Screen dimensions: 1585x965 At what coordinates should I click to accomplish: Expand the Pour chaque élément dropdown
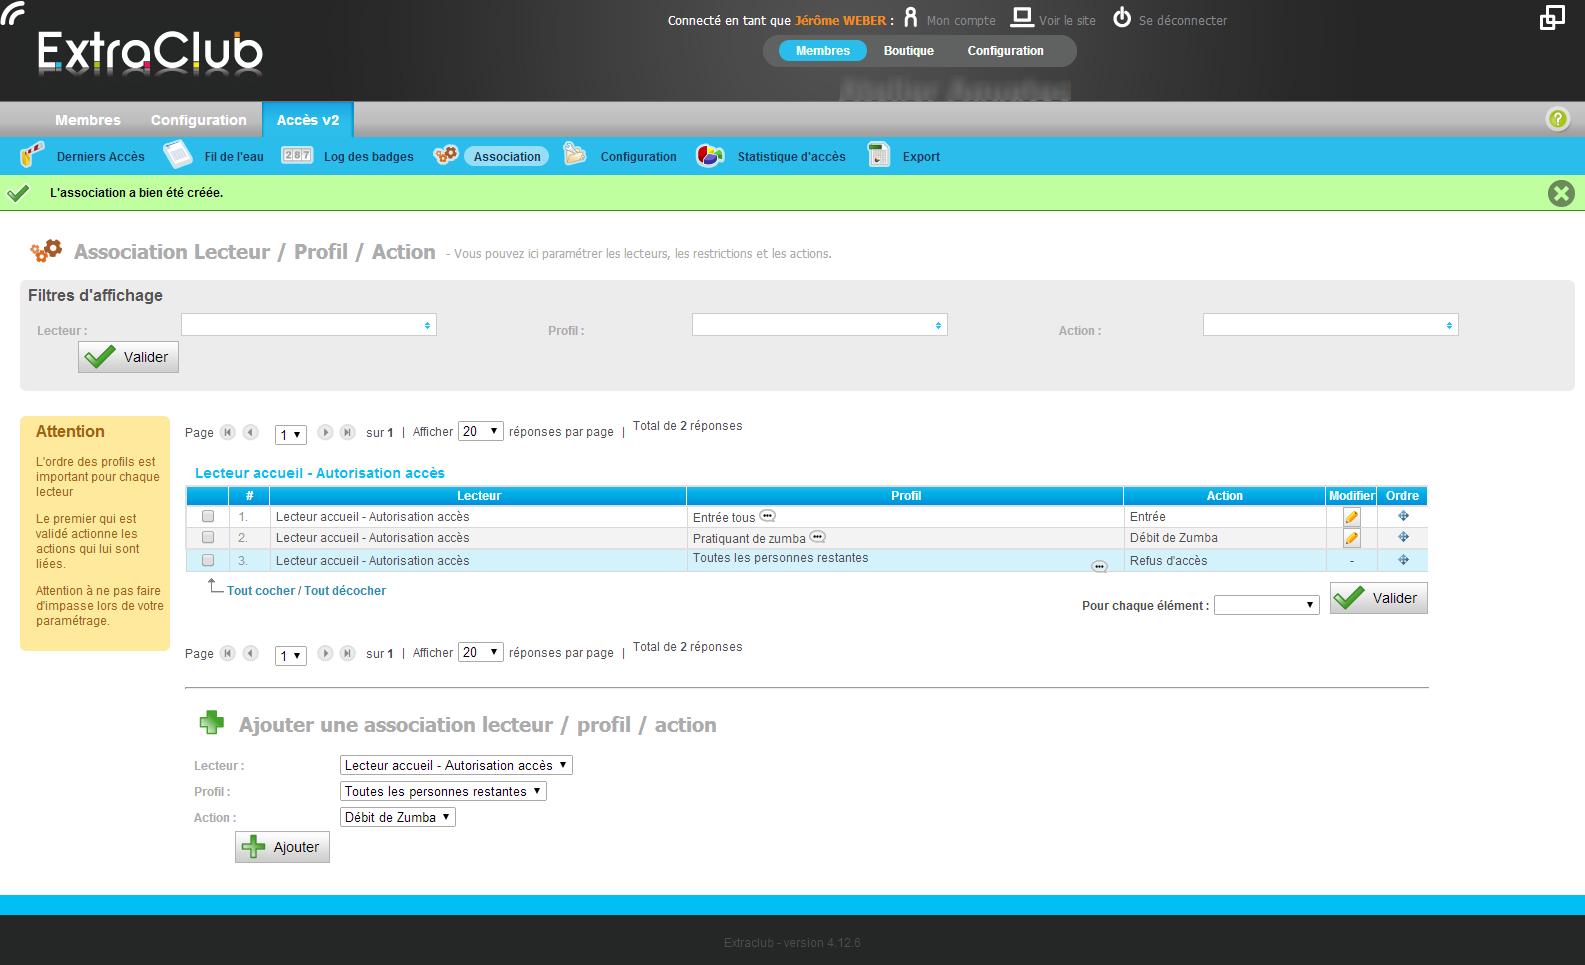tap(1266, 605)
